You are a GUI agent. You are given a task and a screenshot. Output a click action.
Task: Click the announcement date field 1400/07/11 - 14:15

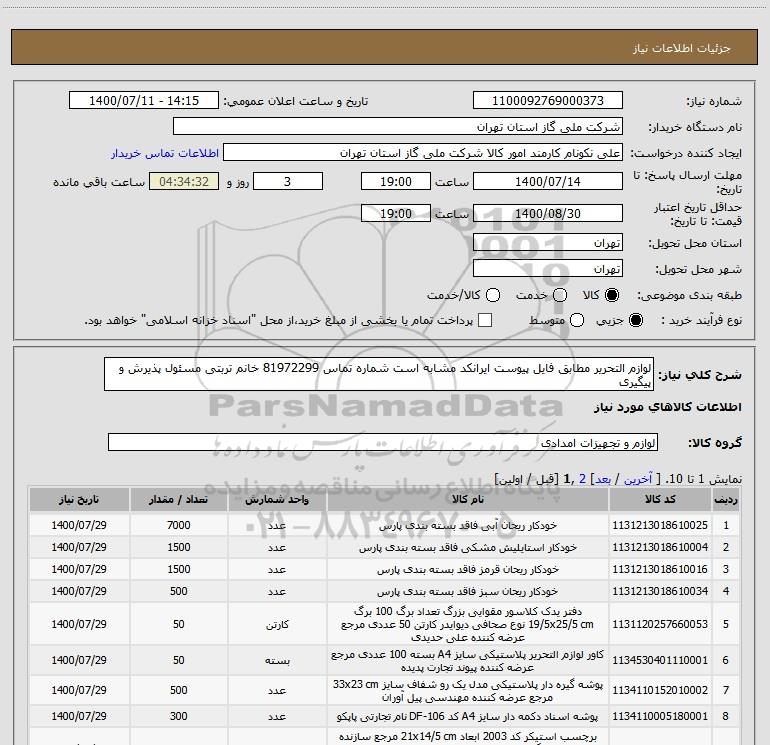pos(144,100)
